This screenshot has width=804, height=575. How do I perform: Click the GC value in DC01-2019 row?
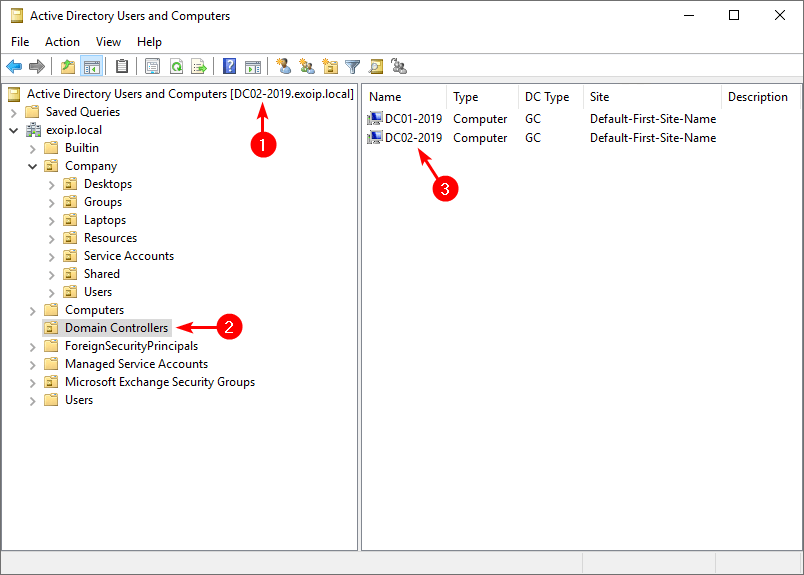(x=533, y=119)
